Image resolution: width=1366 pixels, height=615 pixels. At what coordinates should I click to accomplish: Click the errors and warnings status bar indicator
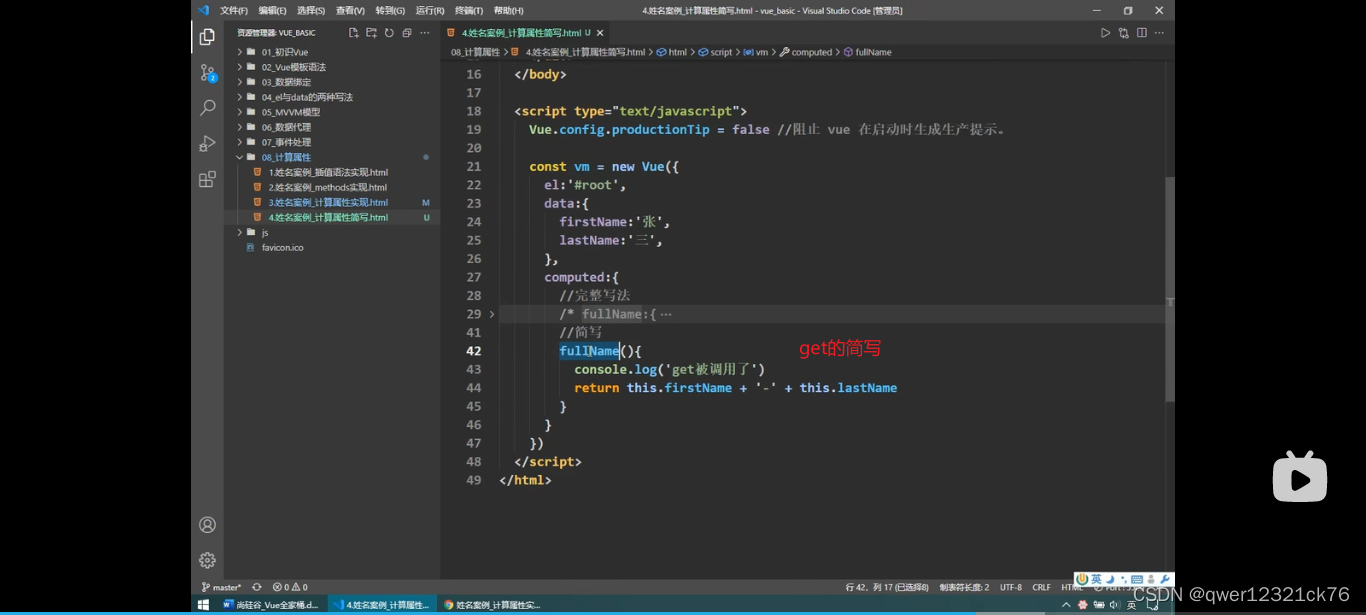[290, 587]
